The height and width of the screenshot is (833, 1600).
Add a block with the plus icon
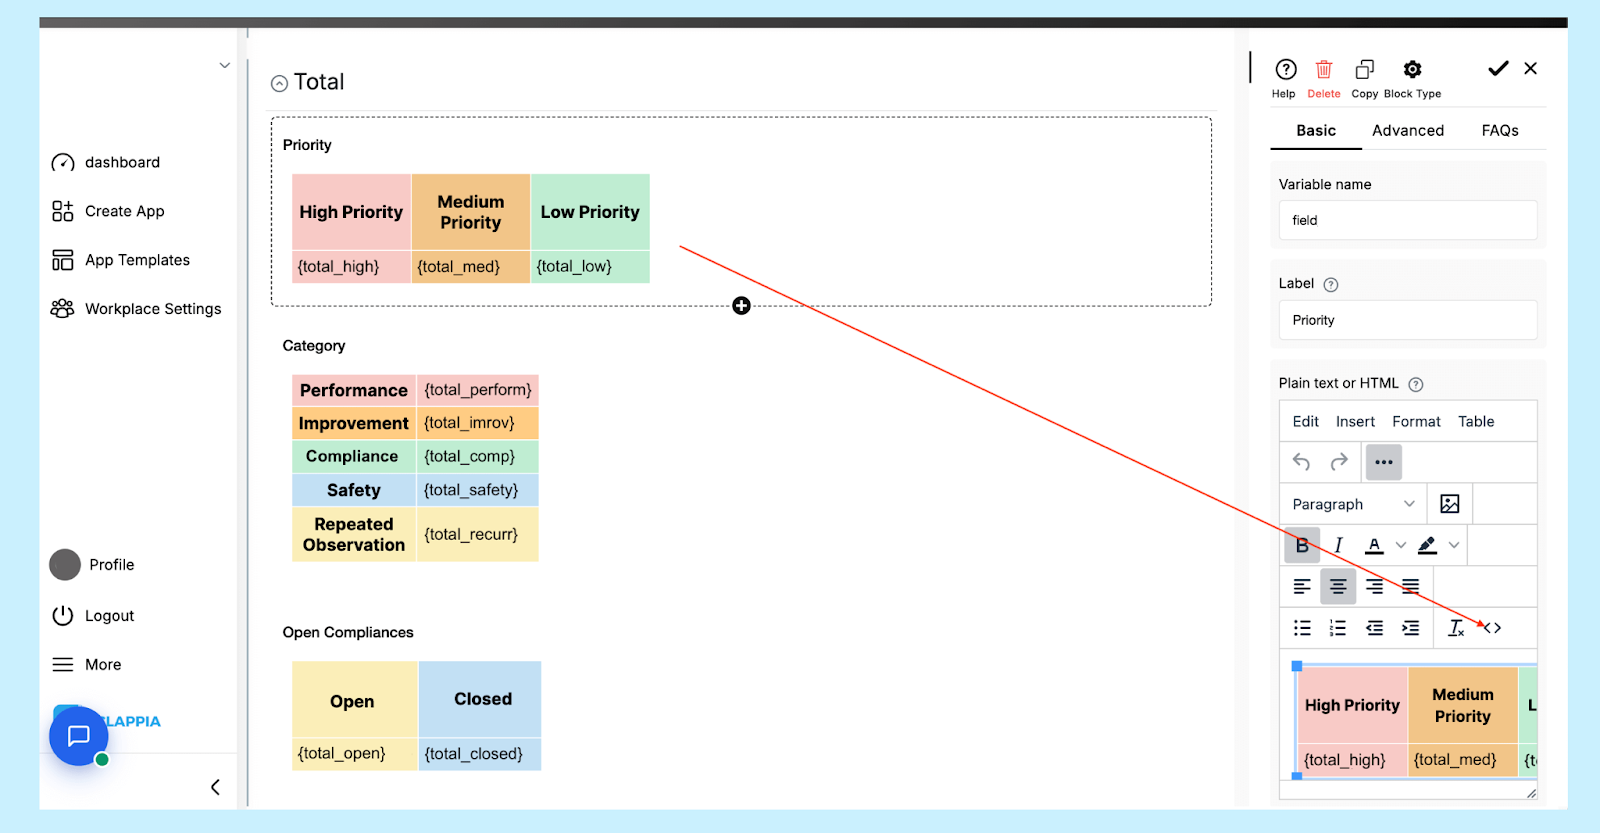[x=741, y=306]
